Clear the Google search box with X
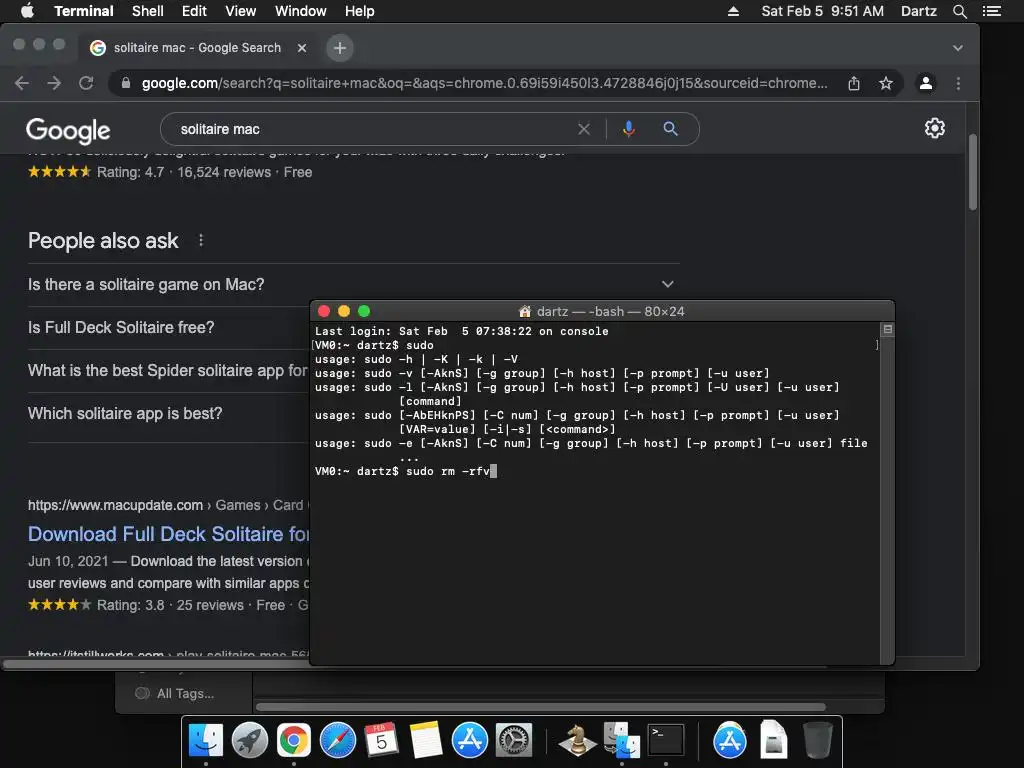Image resolution: width=1024 pixels, height=768 pixels. click(584, 129)
